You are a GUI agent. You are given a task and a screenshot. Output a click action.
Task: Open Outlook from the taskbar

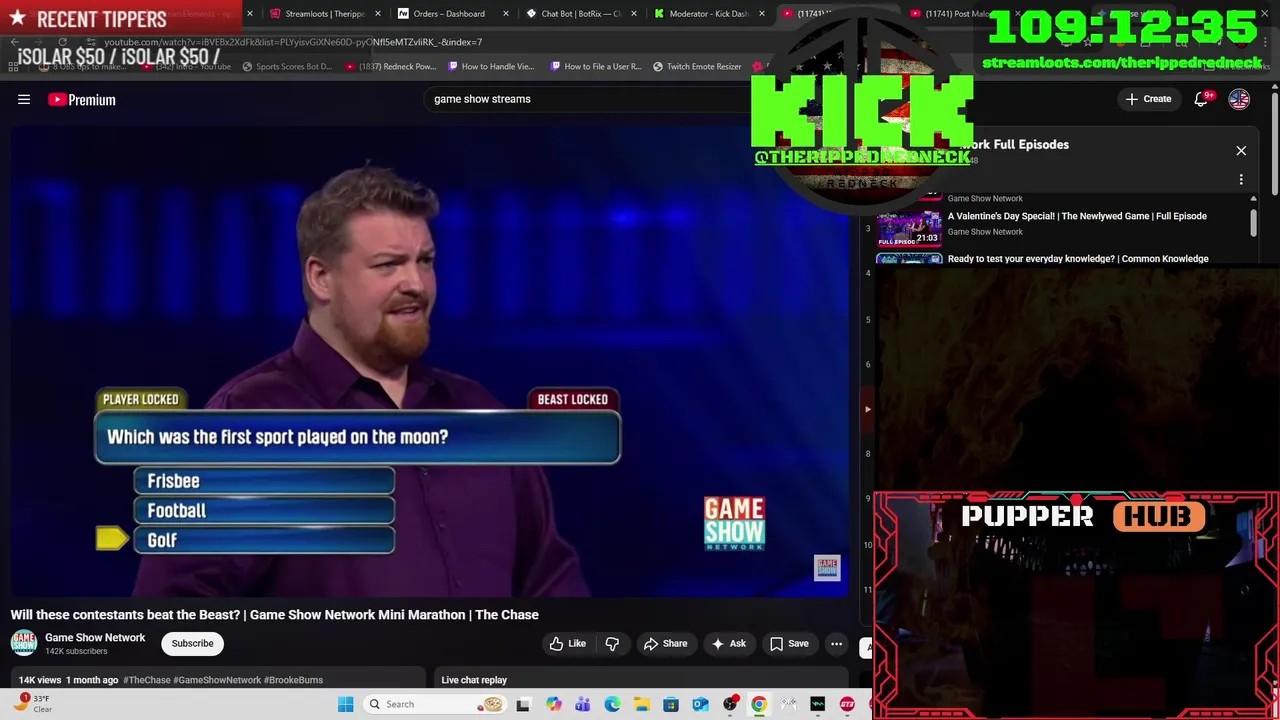700,704
